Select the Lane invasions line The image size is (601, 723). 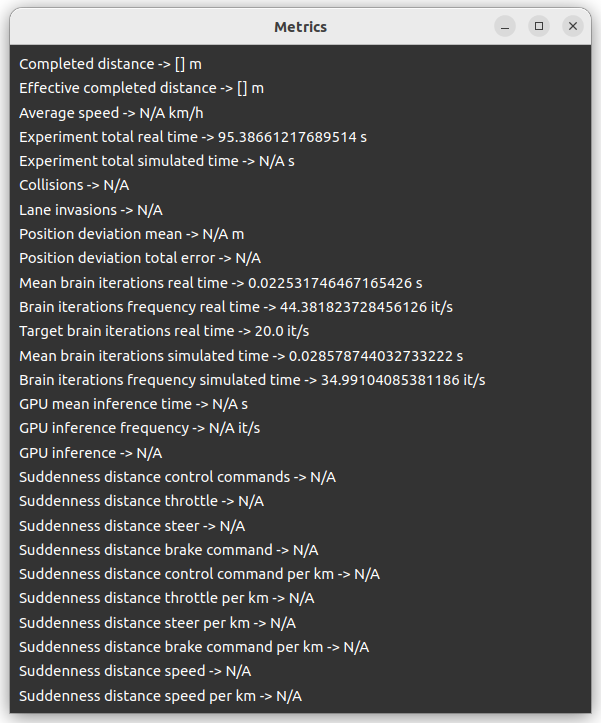tap(91, 210)
